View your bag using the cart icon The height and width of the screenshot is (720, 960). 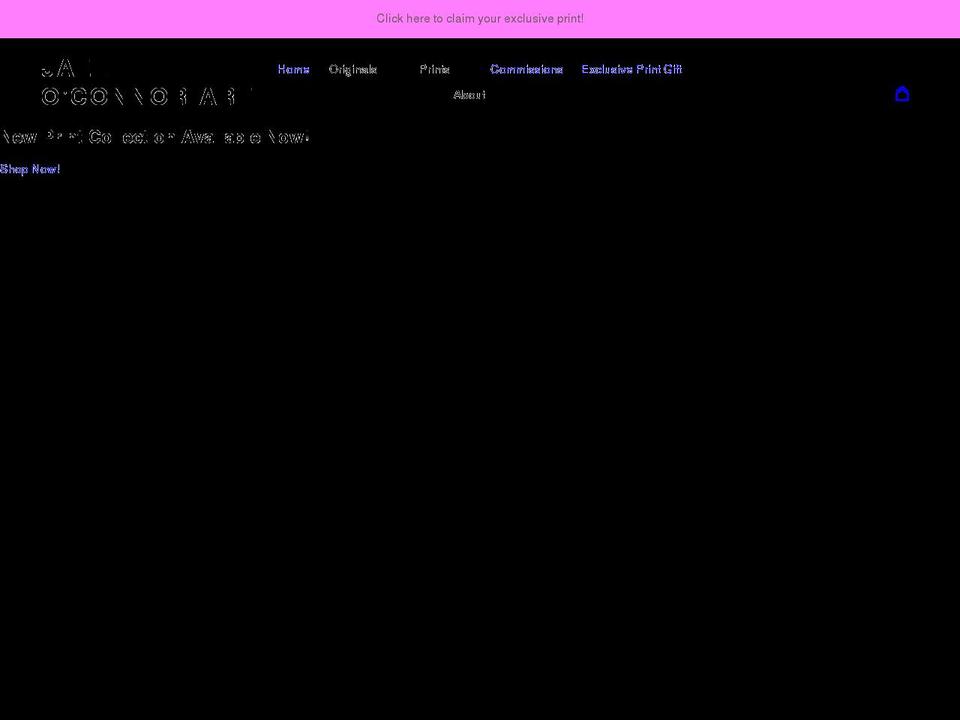pos(902,94)
